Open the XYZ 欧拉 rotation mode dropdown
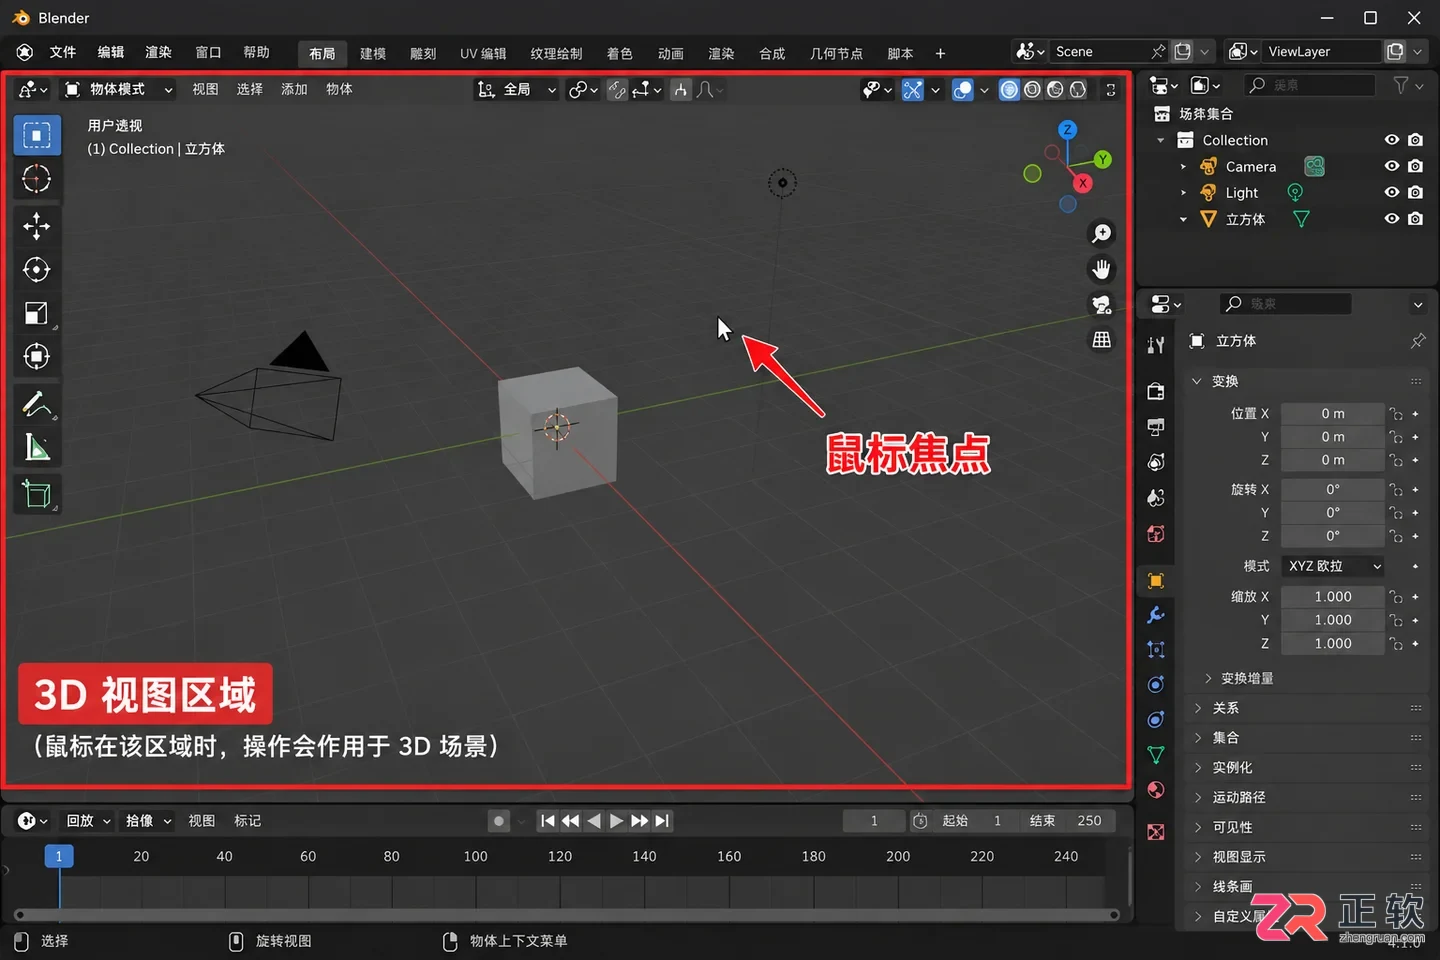This screenshot has height=960, width=1440. 1334,566
